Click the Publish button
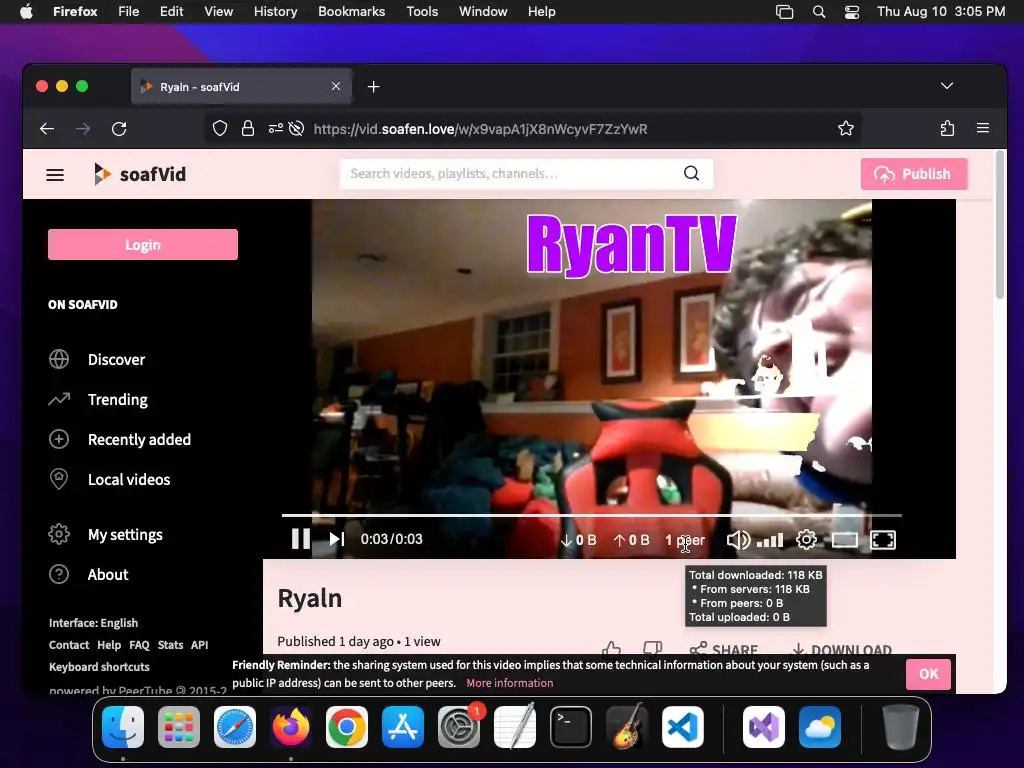 [x=914, y=174]
